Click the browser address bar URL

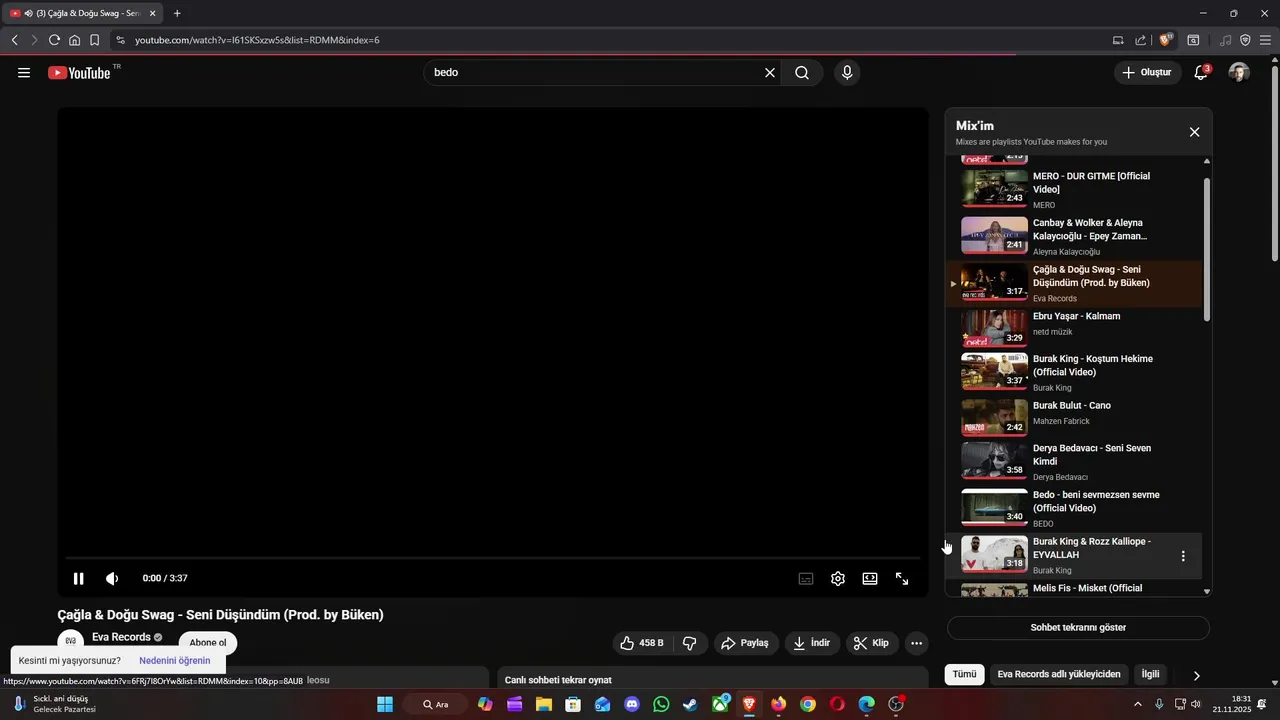257,40
